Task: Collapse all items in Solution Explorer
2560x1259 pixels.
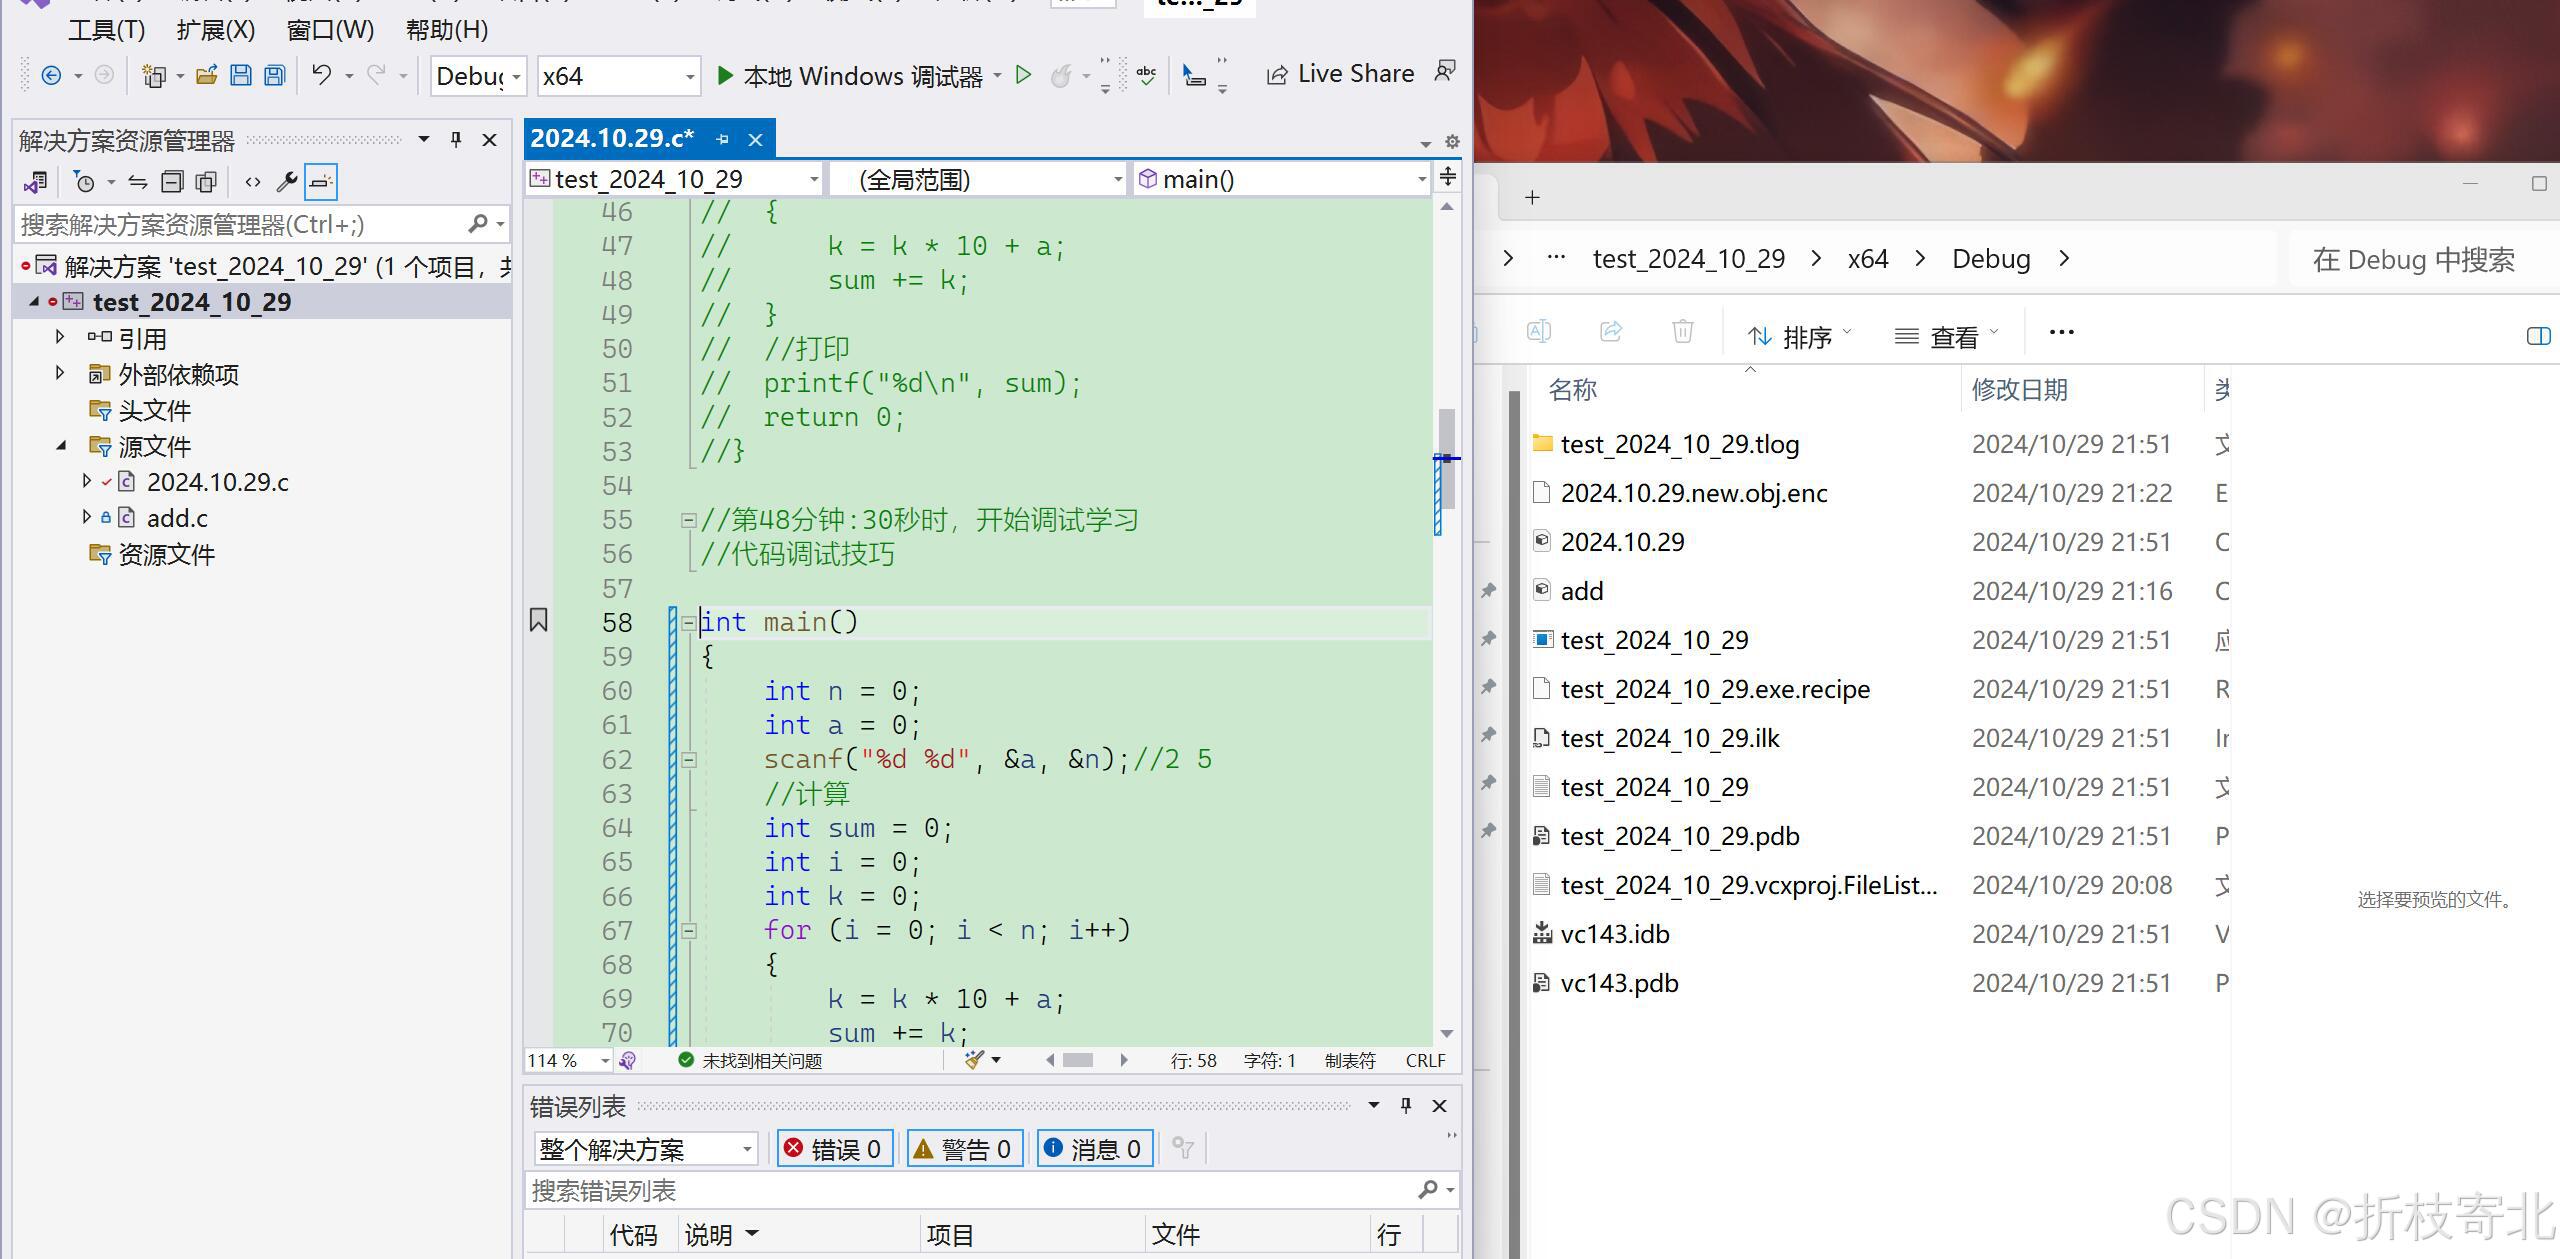Action: pos(172,182)
